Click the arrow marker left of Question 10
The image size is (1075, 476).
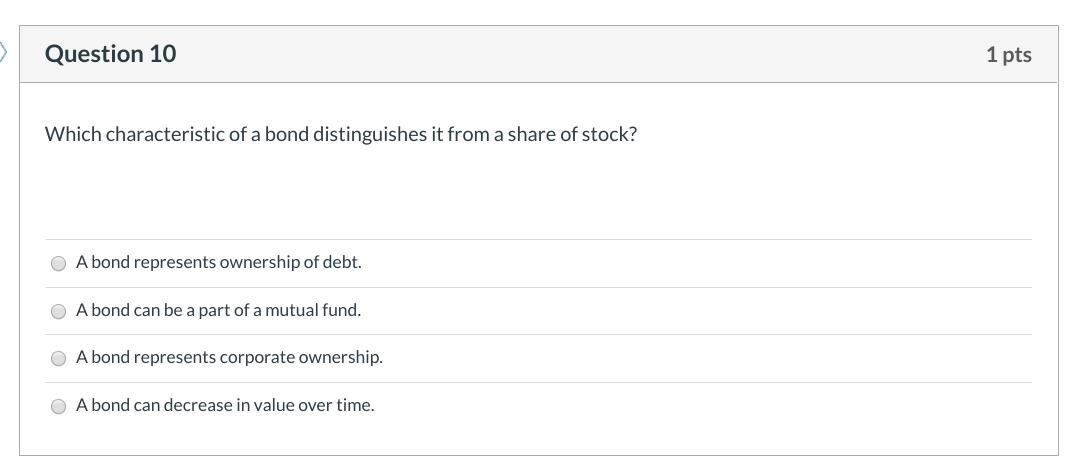(x=4, y=53)
